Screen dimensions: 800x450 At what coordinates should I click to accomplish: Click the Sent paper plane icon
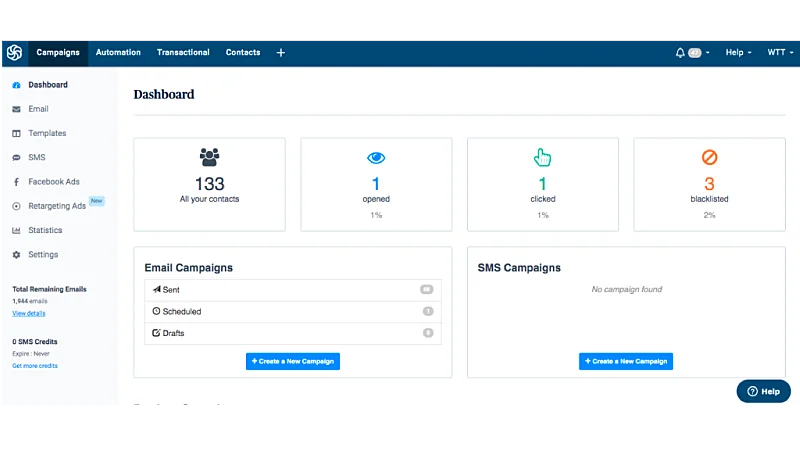[x=157, y=289]
